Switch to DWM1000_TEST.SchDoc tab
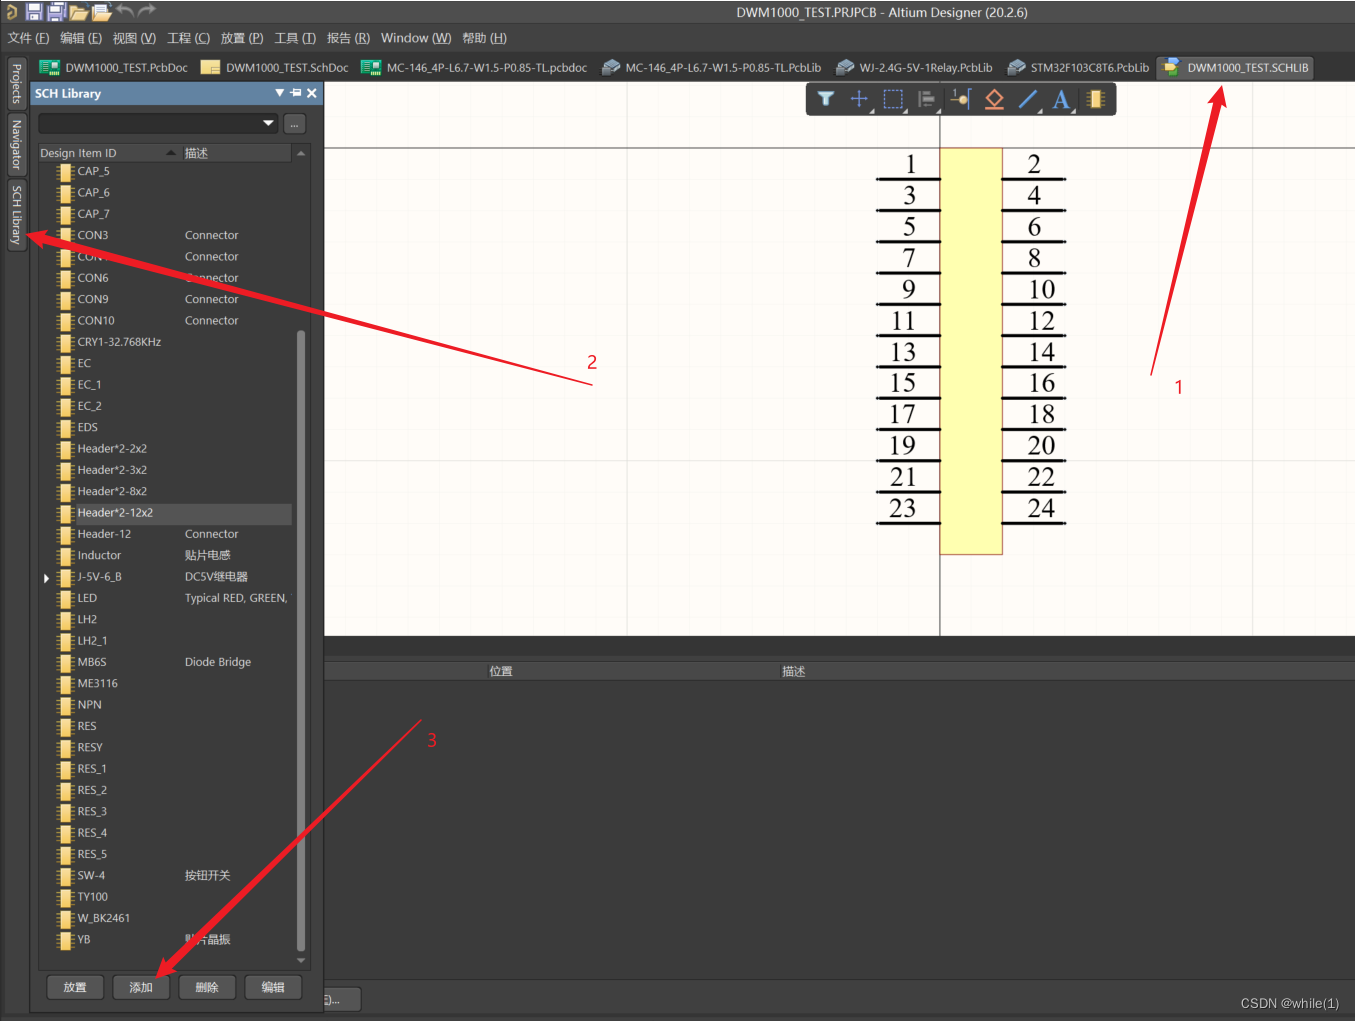 275,68
